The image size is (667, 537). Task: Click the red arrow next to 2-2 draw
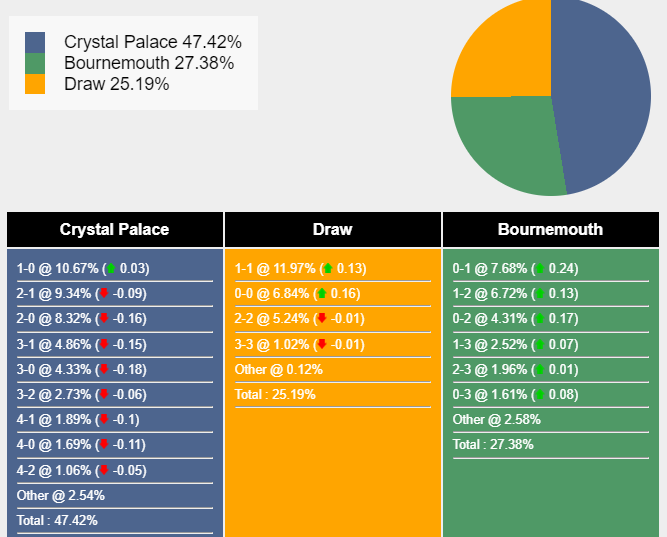[x=322, y=318]
